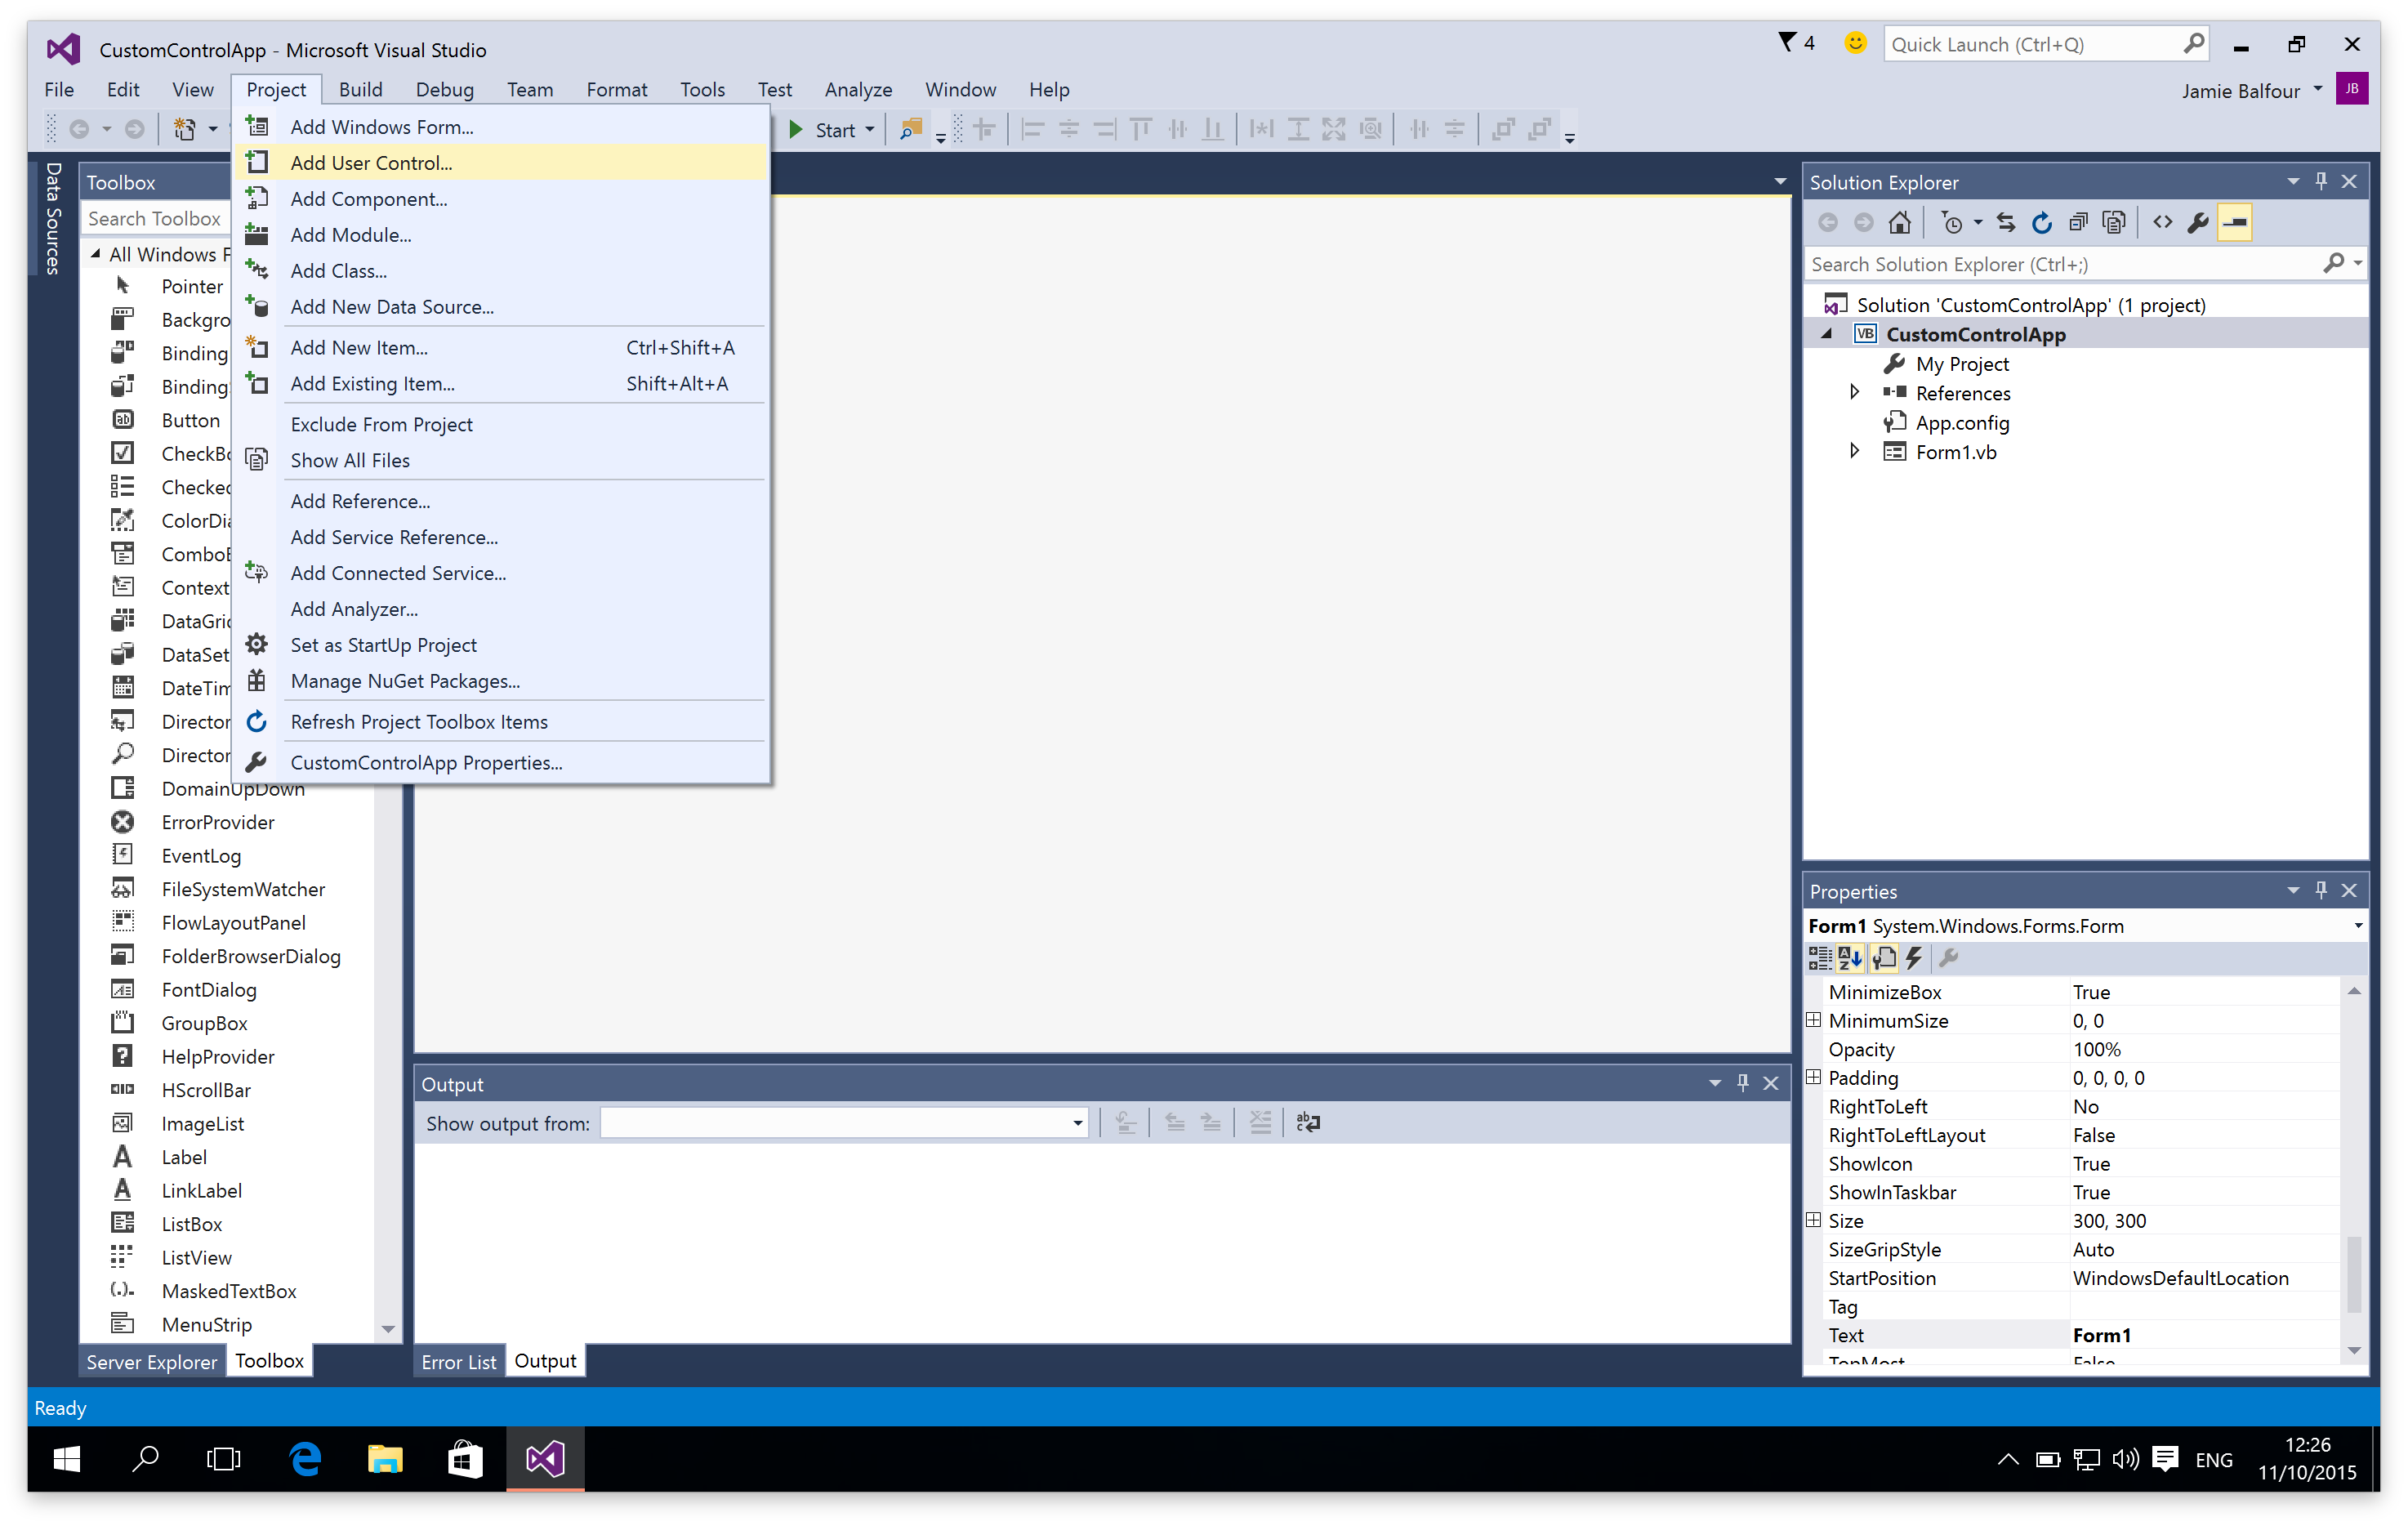Select Add Class menu item
Image resolution: width=2408 pixels, height=1526 pixels.
tap(502, 270)
